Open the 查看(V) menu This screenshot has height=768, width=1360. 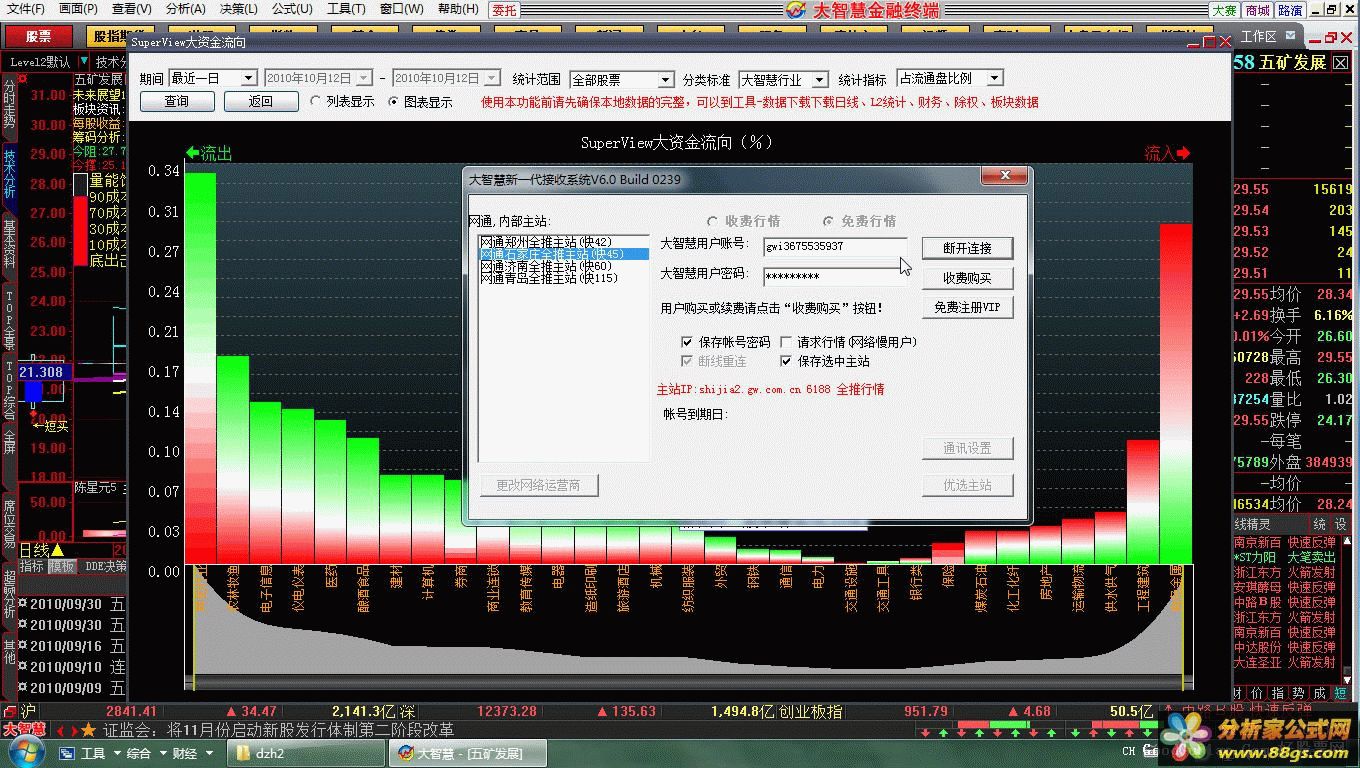coord(132,9)
